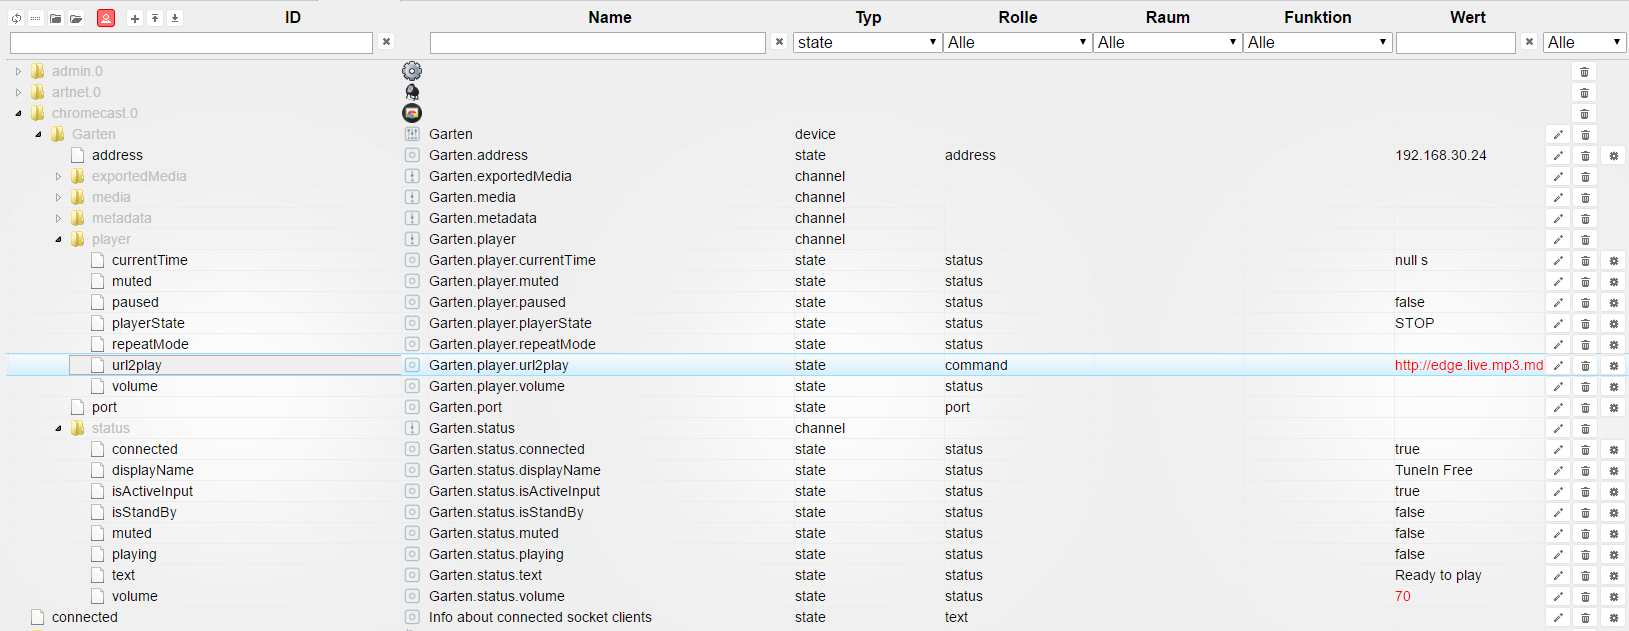Open the Raum filter dropdown
This screenshot has height=631, width=1629.
[x=1167, y=42]
